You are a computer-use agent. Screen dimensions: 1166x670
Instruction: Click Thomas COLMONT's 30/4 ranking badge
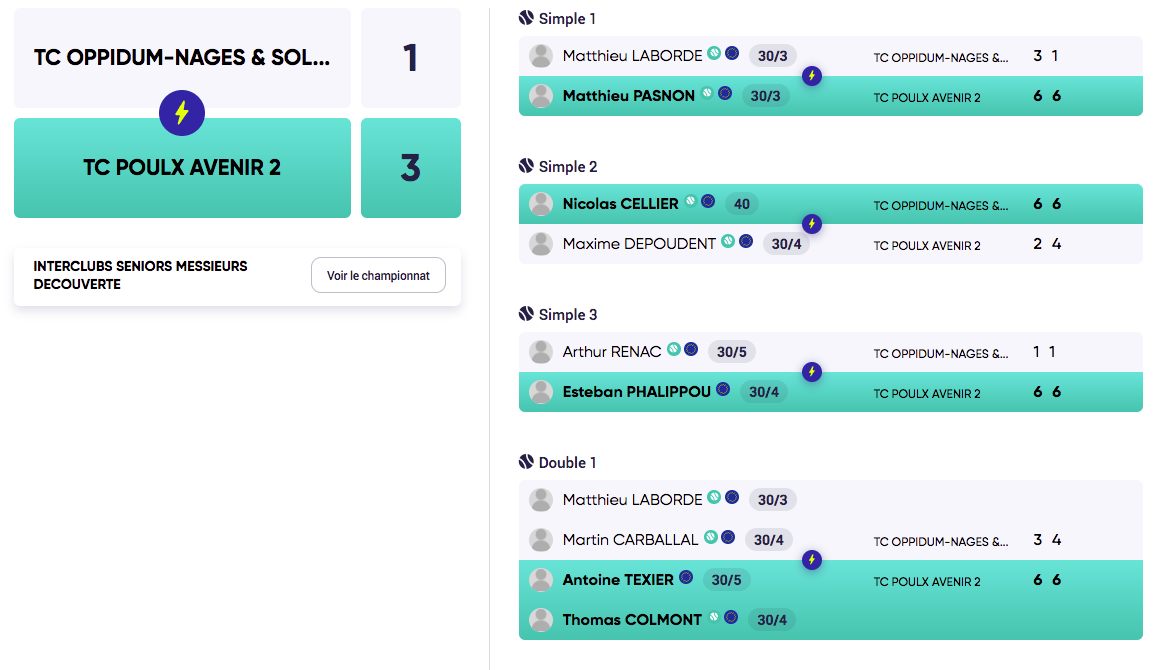pos(772,619)
